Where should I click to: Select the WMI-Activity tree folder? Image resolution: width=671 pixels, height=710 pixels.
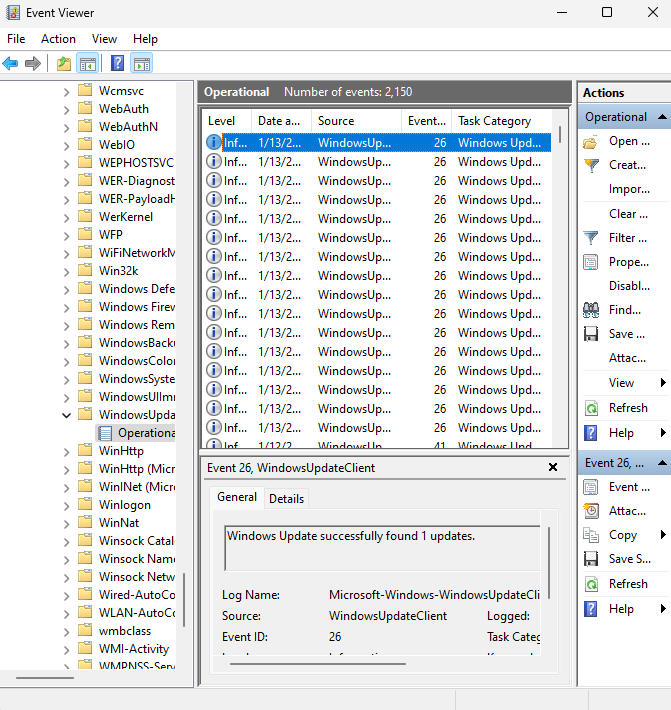123,649
